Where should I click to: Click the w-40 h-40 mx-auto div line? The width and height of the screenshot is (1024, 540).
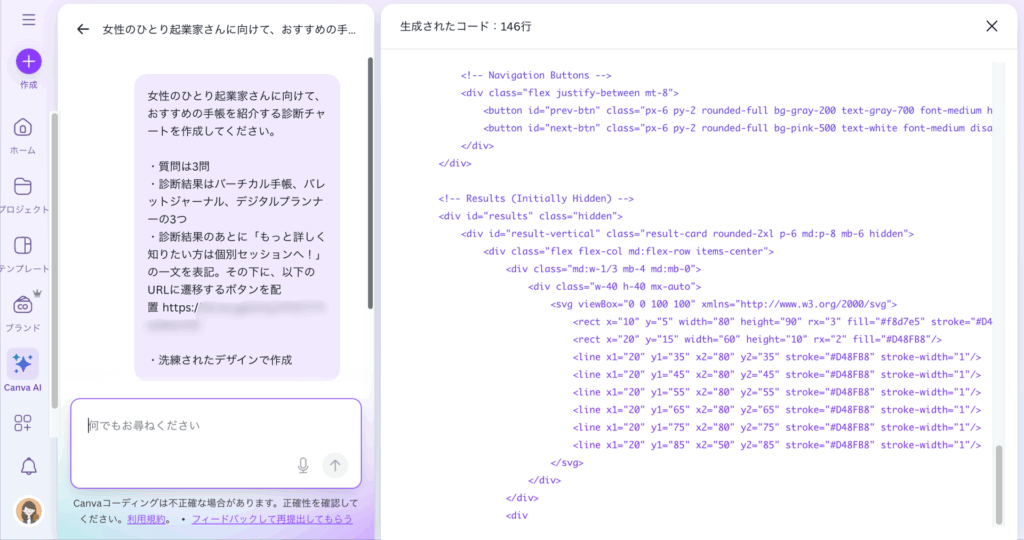[615, 287]
